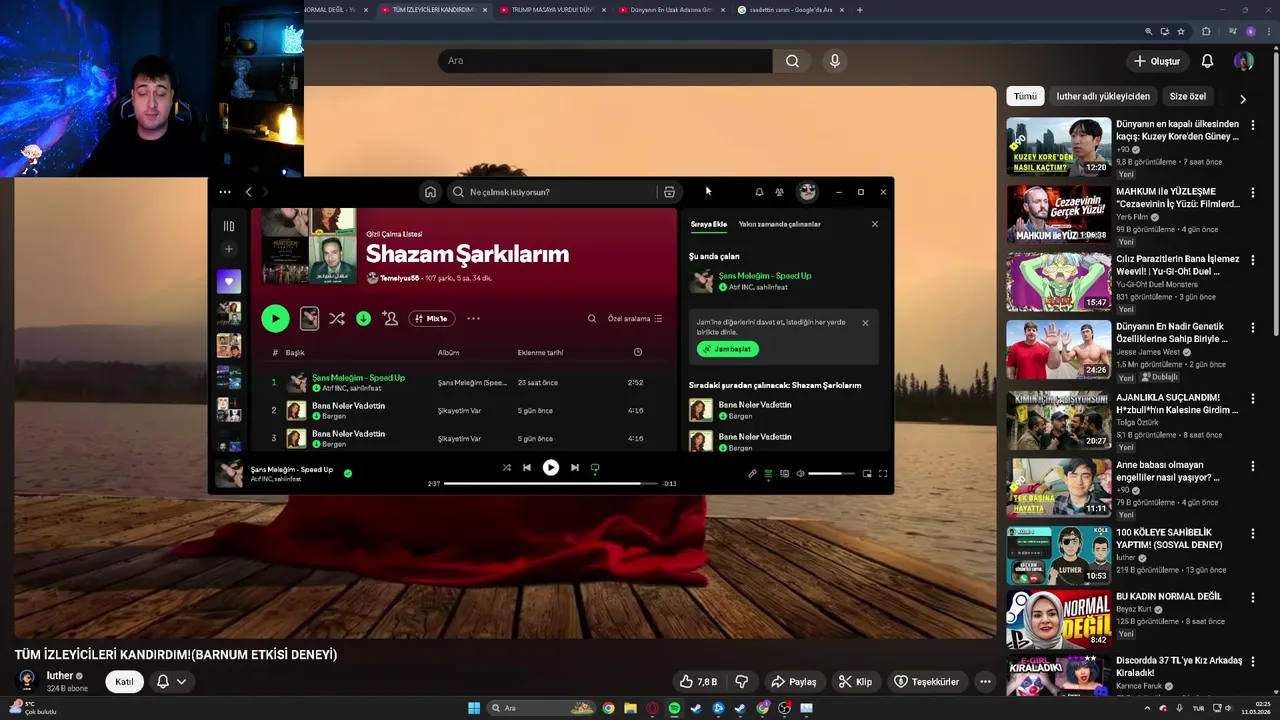Open Liked Songs in Spotify sidebar
This screenshot has height=720, width=1280.
click(x=229, y=281)
